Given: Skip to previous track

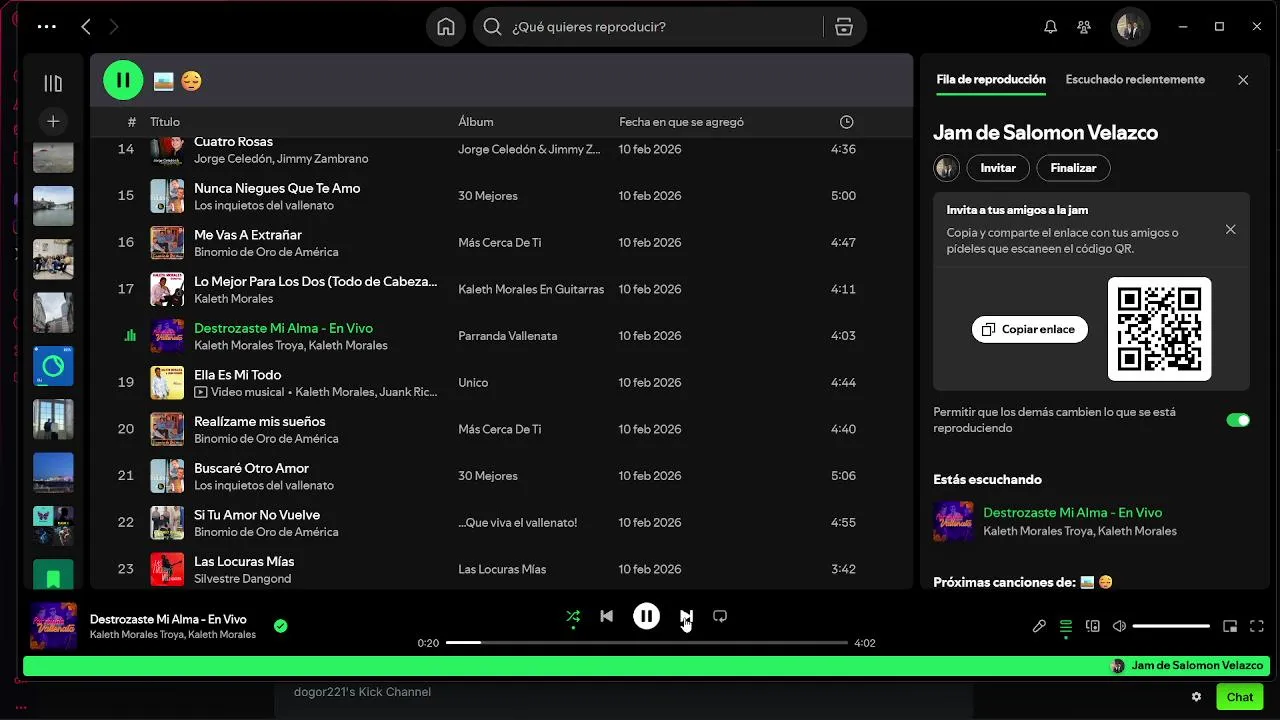Looking at the screenshot, I should (x=606, y=616).
